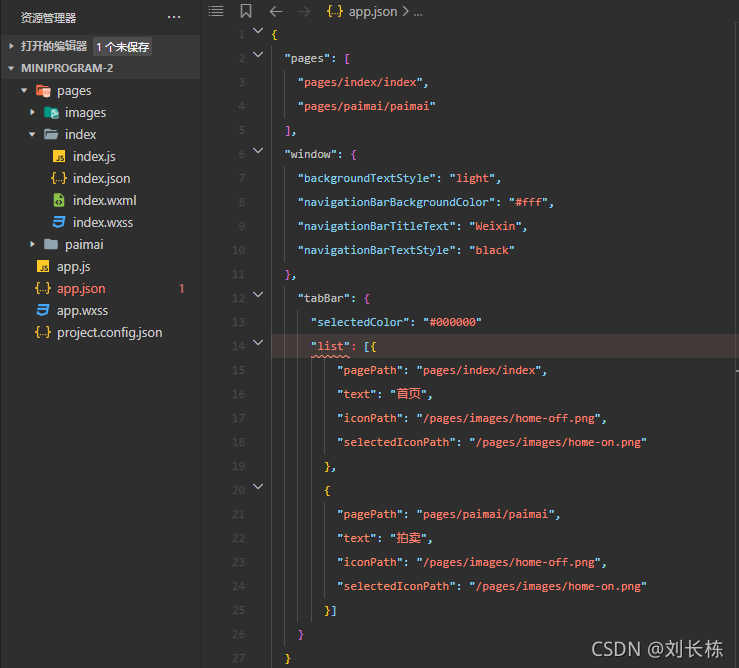
Task: Open project.config.json file
Action: 109,333
